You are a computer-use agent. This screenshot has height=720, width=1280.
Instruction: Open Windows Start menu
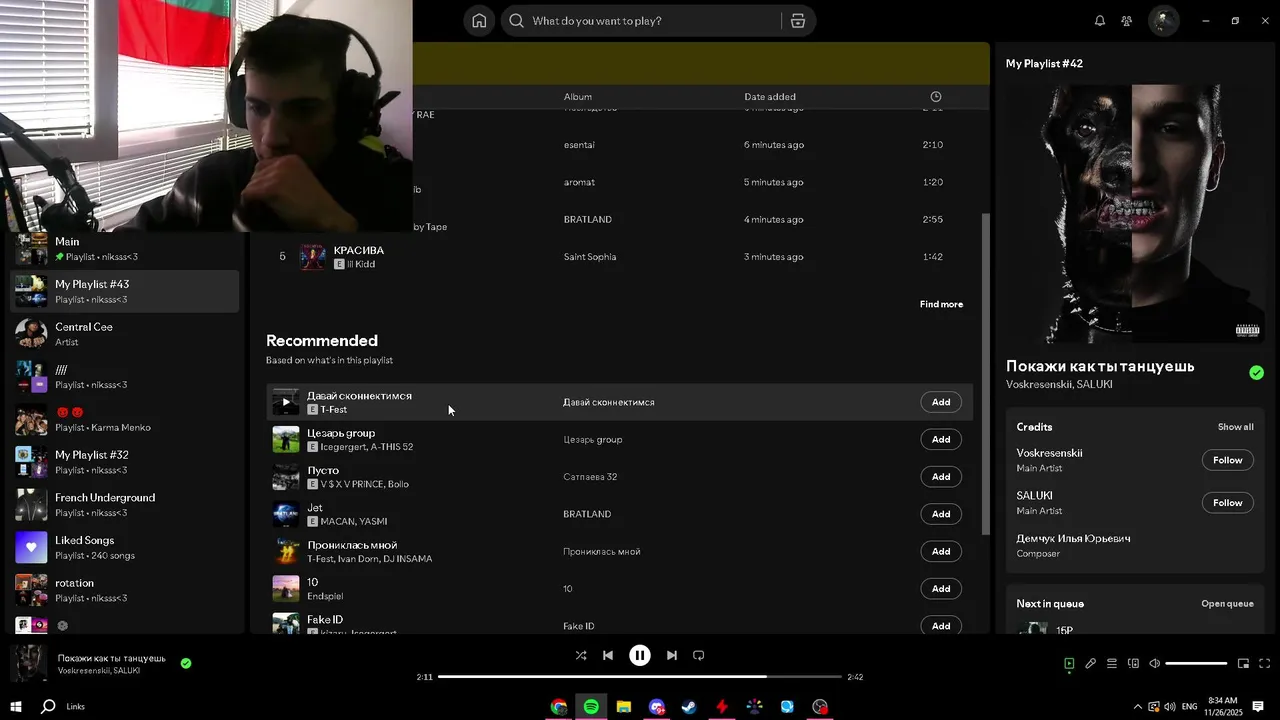click(x=16, y=706)
